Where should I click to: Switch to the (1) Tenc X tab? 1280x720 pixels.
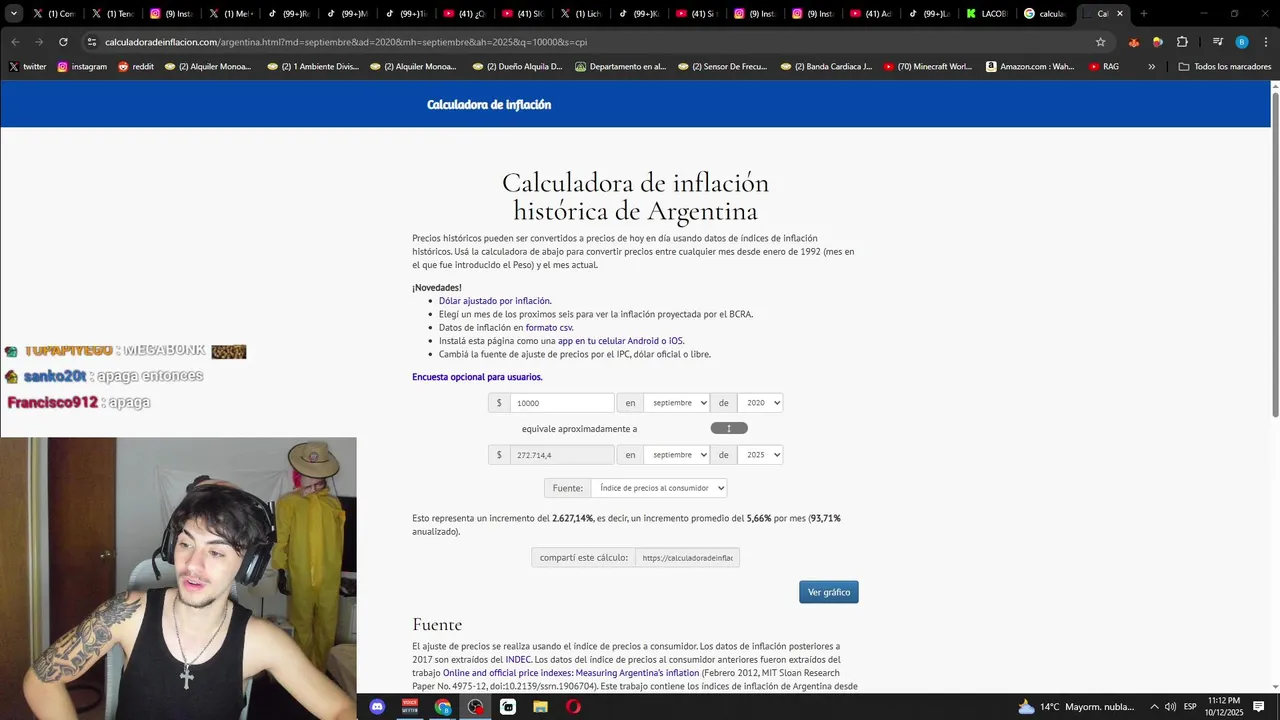(x=112, y=14)
